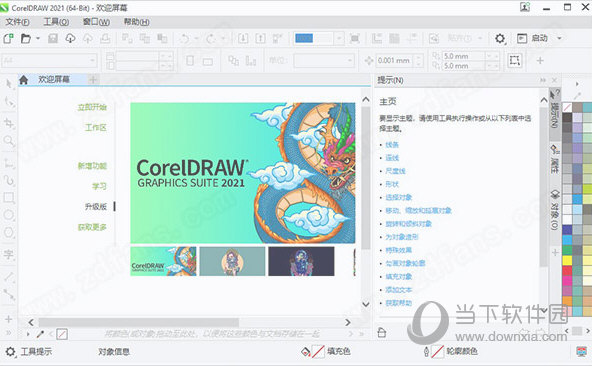
Task: Click the status bar settings gear
Action: 10,352
